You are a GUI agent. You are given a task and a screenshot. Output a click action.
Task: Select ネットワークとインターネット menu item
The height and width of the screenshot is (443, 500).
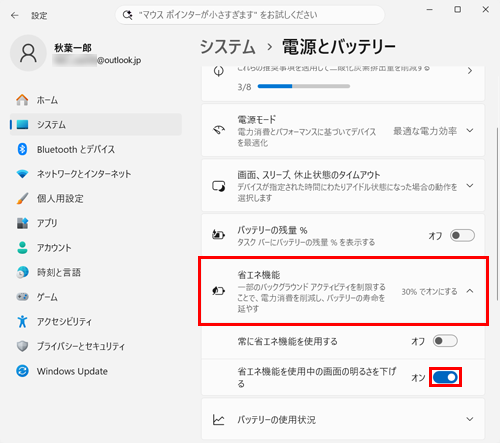coord(96,174)
